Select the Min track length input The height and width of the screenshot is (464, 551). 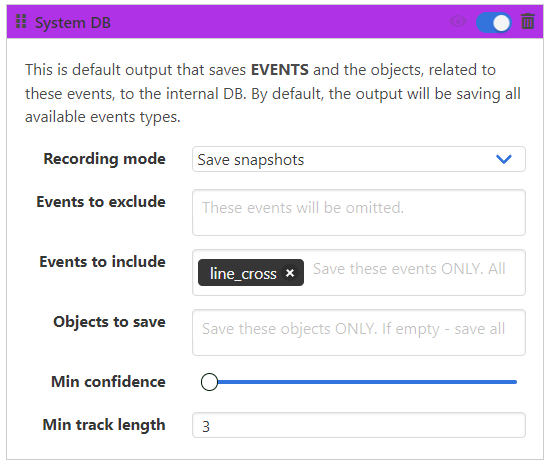359,425
